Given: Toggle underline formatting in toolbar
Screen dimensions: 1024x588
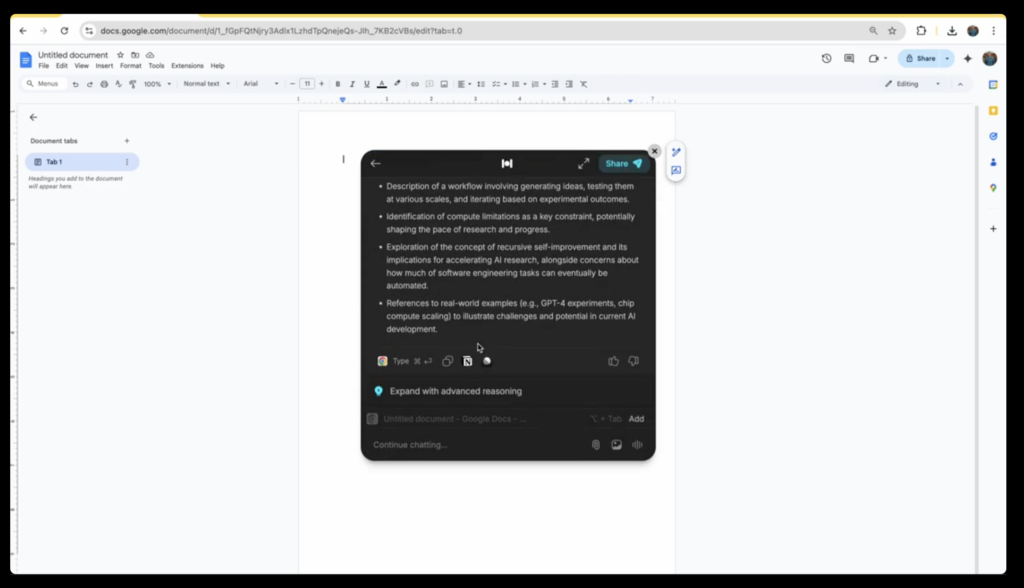Looking at the screenshot, I should click(367, 84).
